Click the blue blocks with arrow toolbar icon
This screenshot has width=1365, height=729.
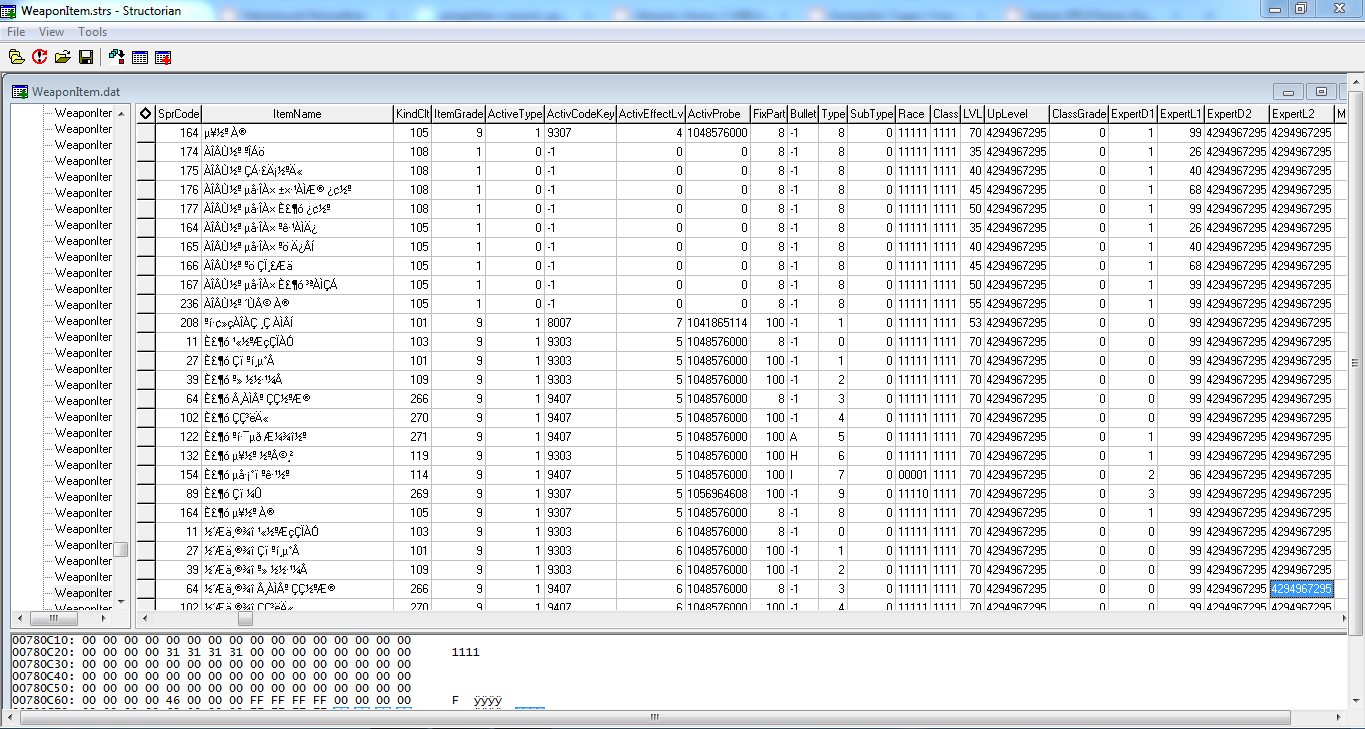117,57
